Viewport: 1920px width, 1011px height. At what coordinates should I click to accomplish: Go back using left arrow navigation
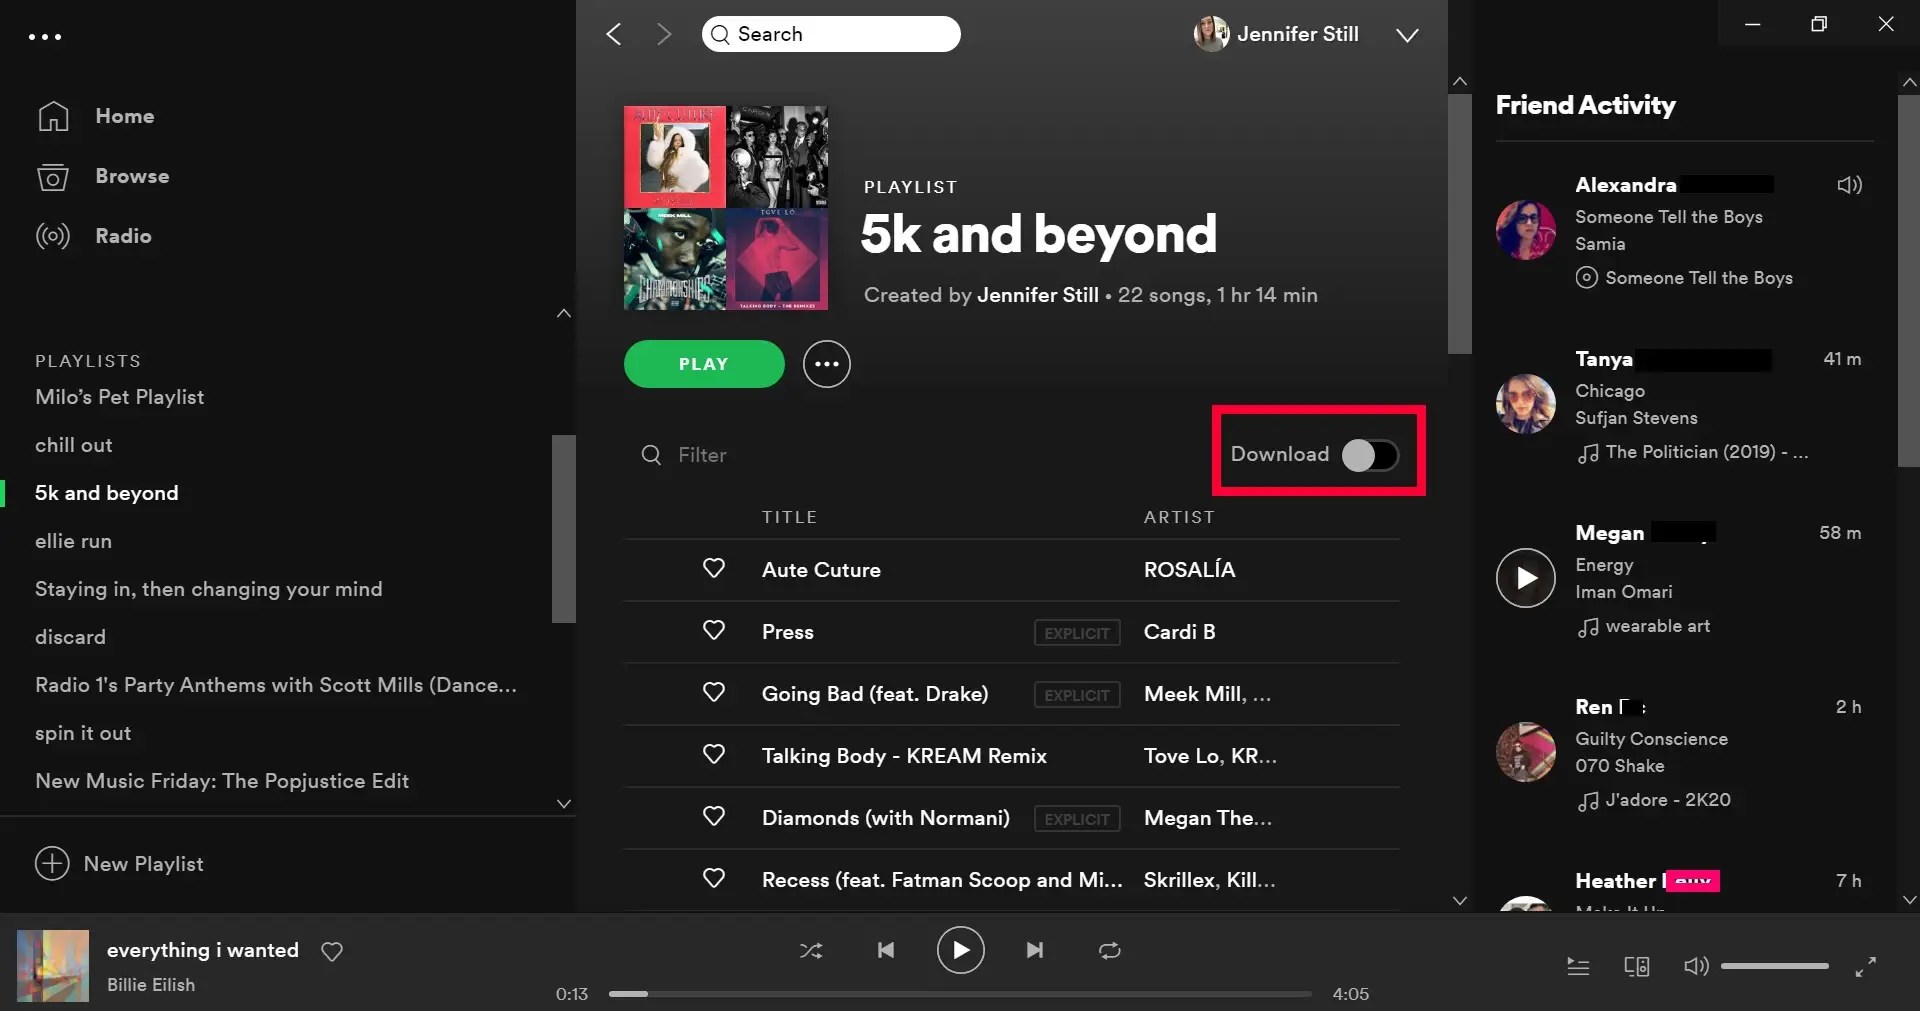click(x=614, y=34)
